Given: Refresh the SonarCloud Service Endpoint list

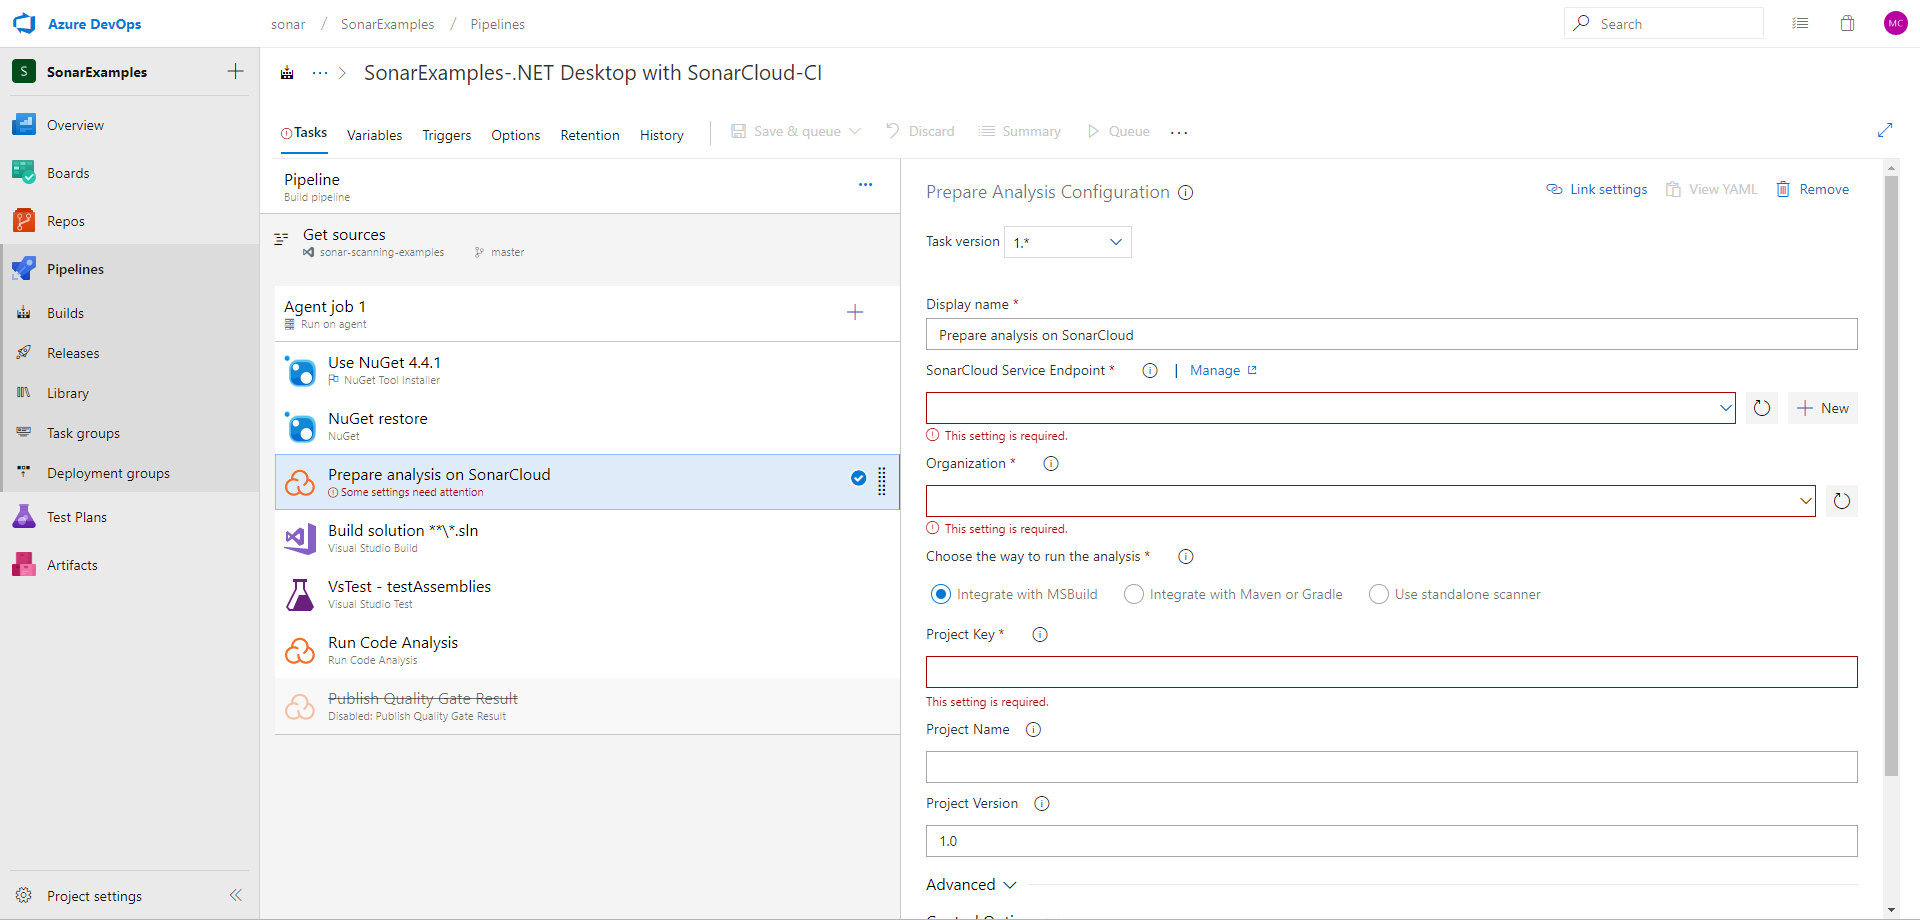Looking at the screenshot, I should tap(1761, 407).
